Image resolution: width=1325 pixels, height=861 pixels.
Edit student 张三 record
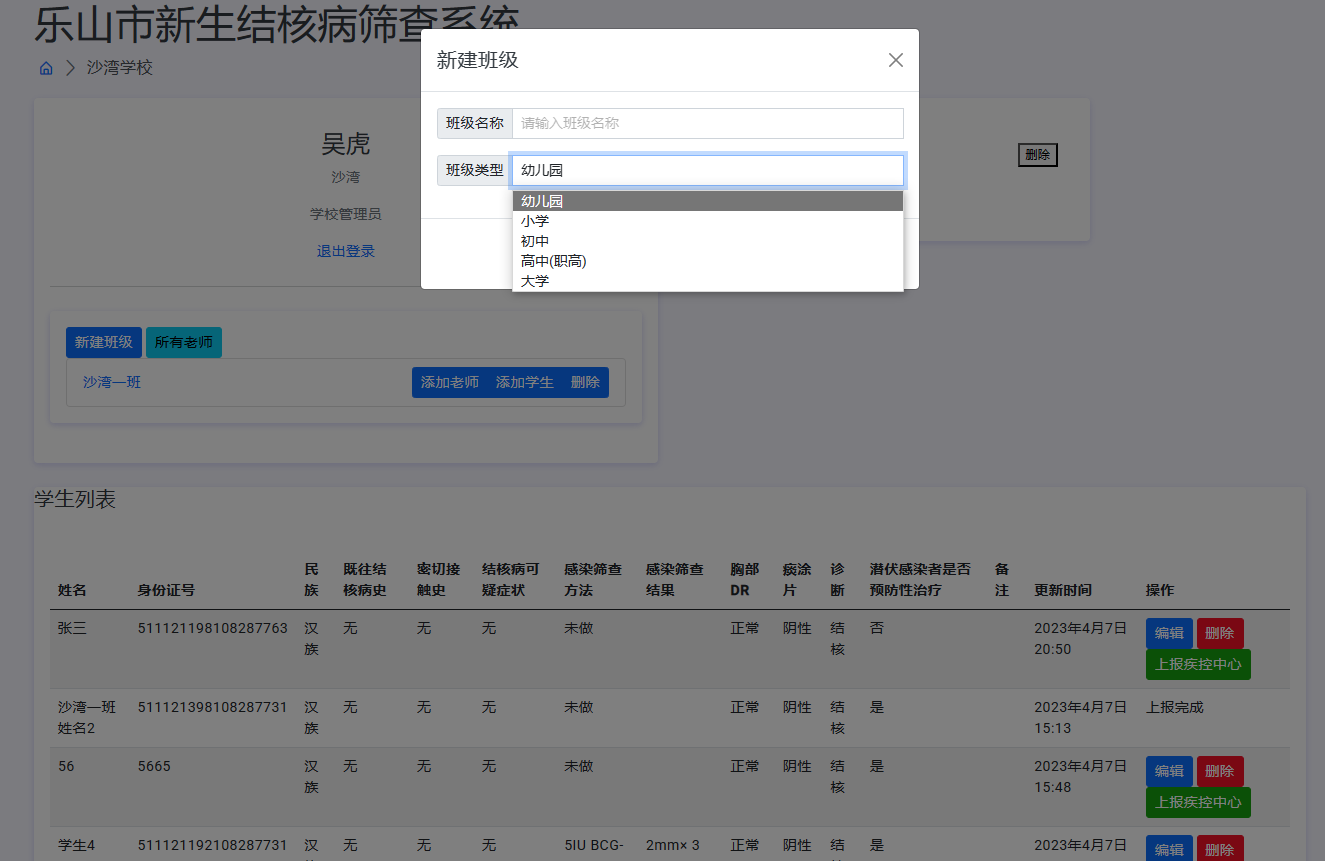1169,633
